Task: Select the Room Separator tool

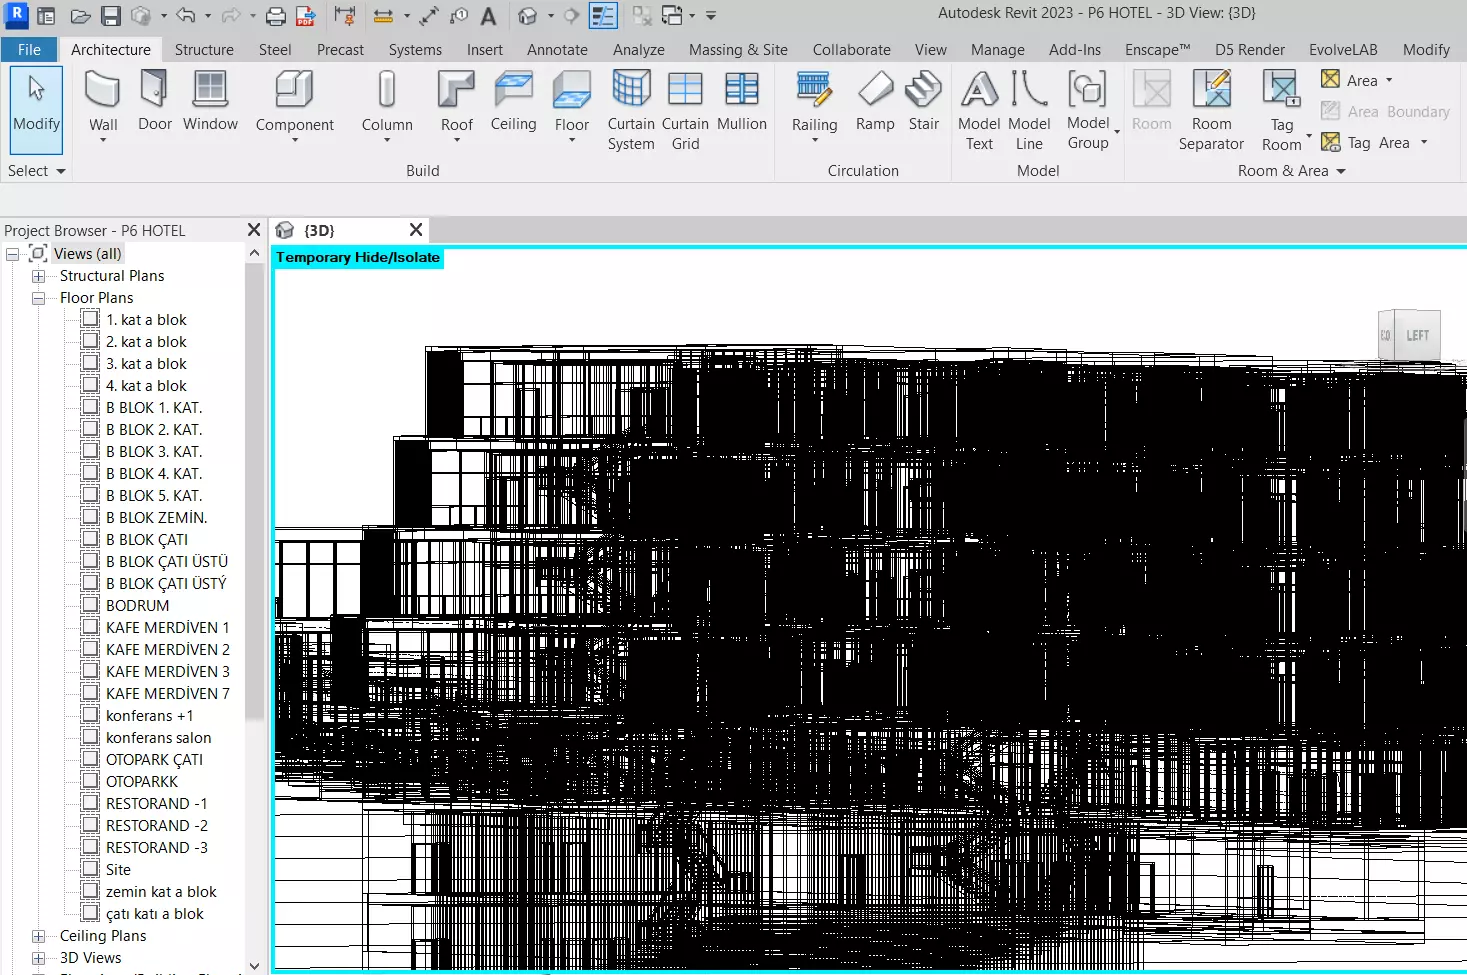Action: click(1211, 110)
